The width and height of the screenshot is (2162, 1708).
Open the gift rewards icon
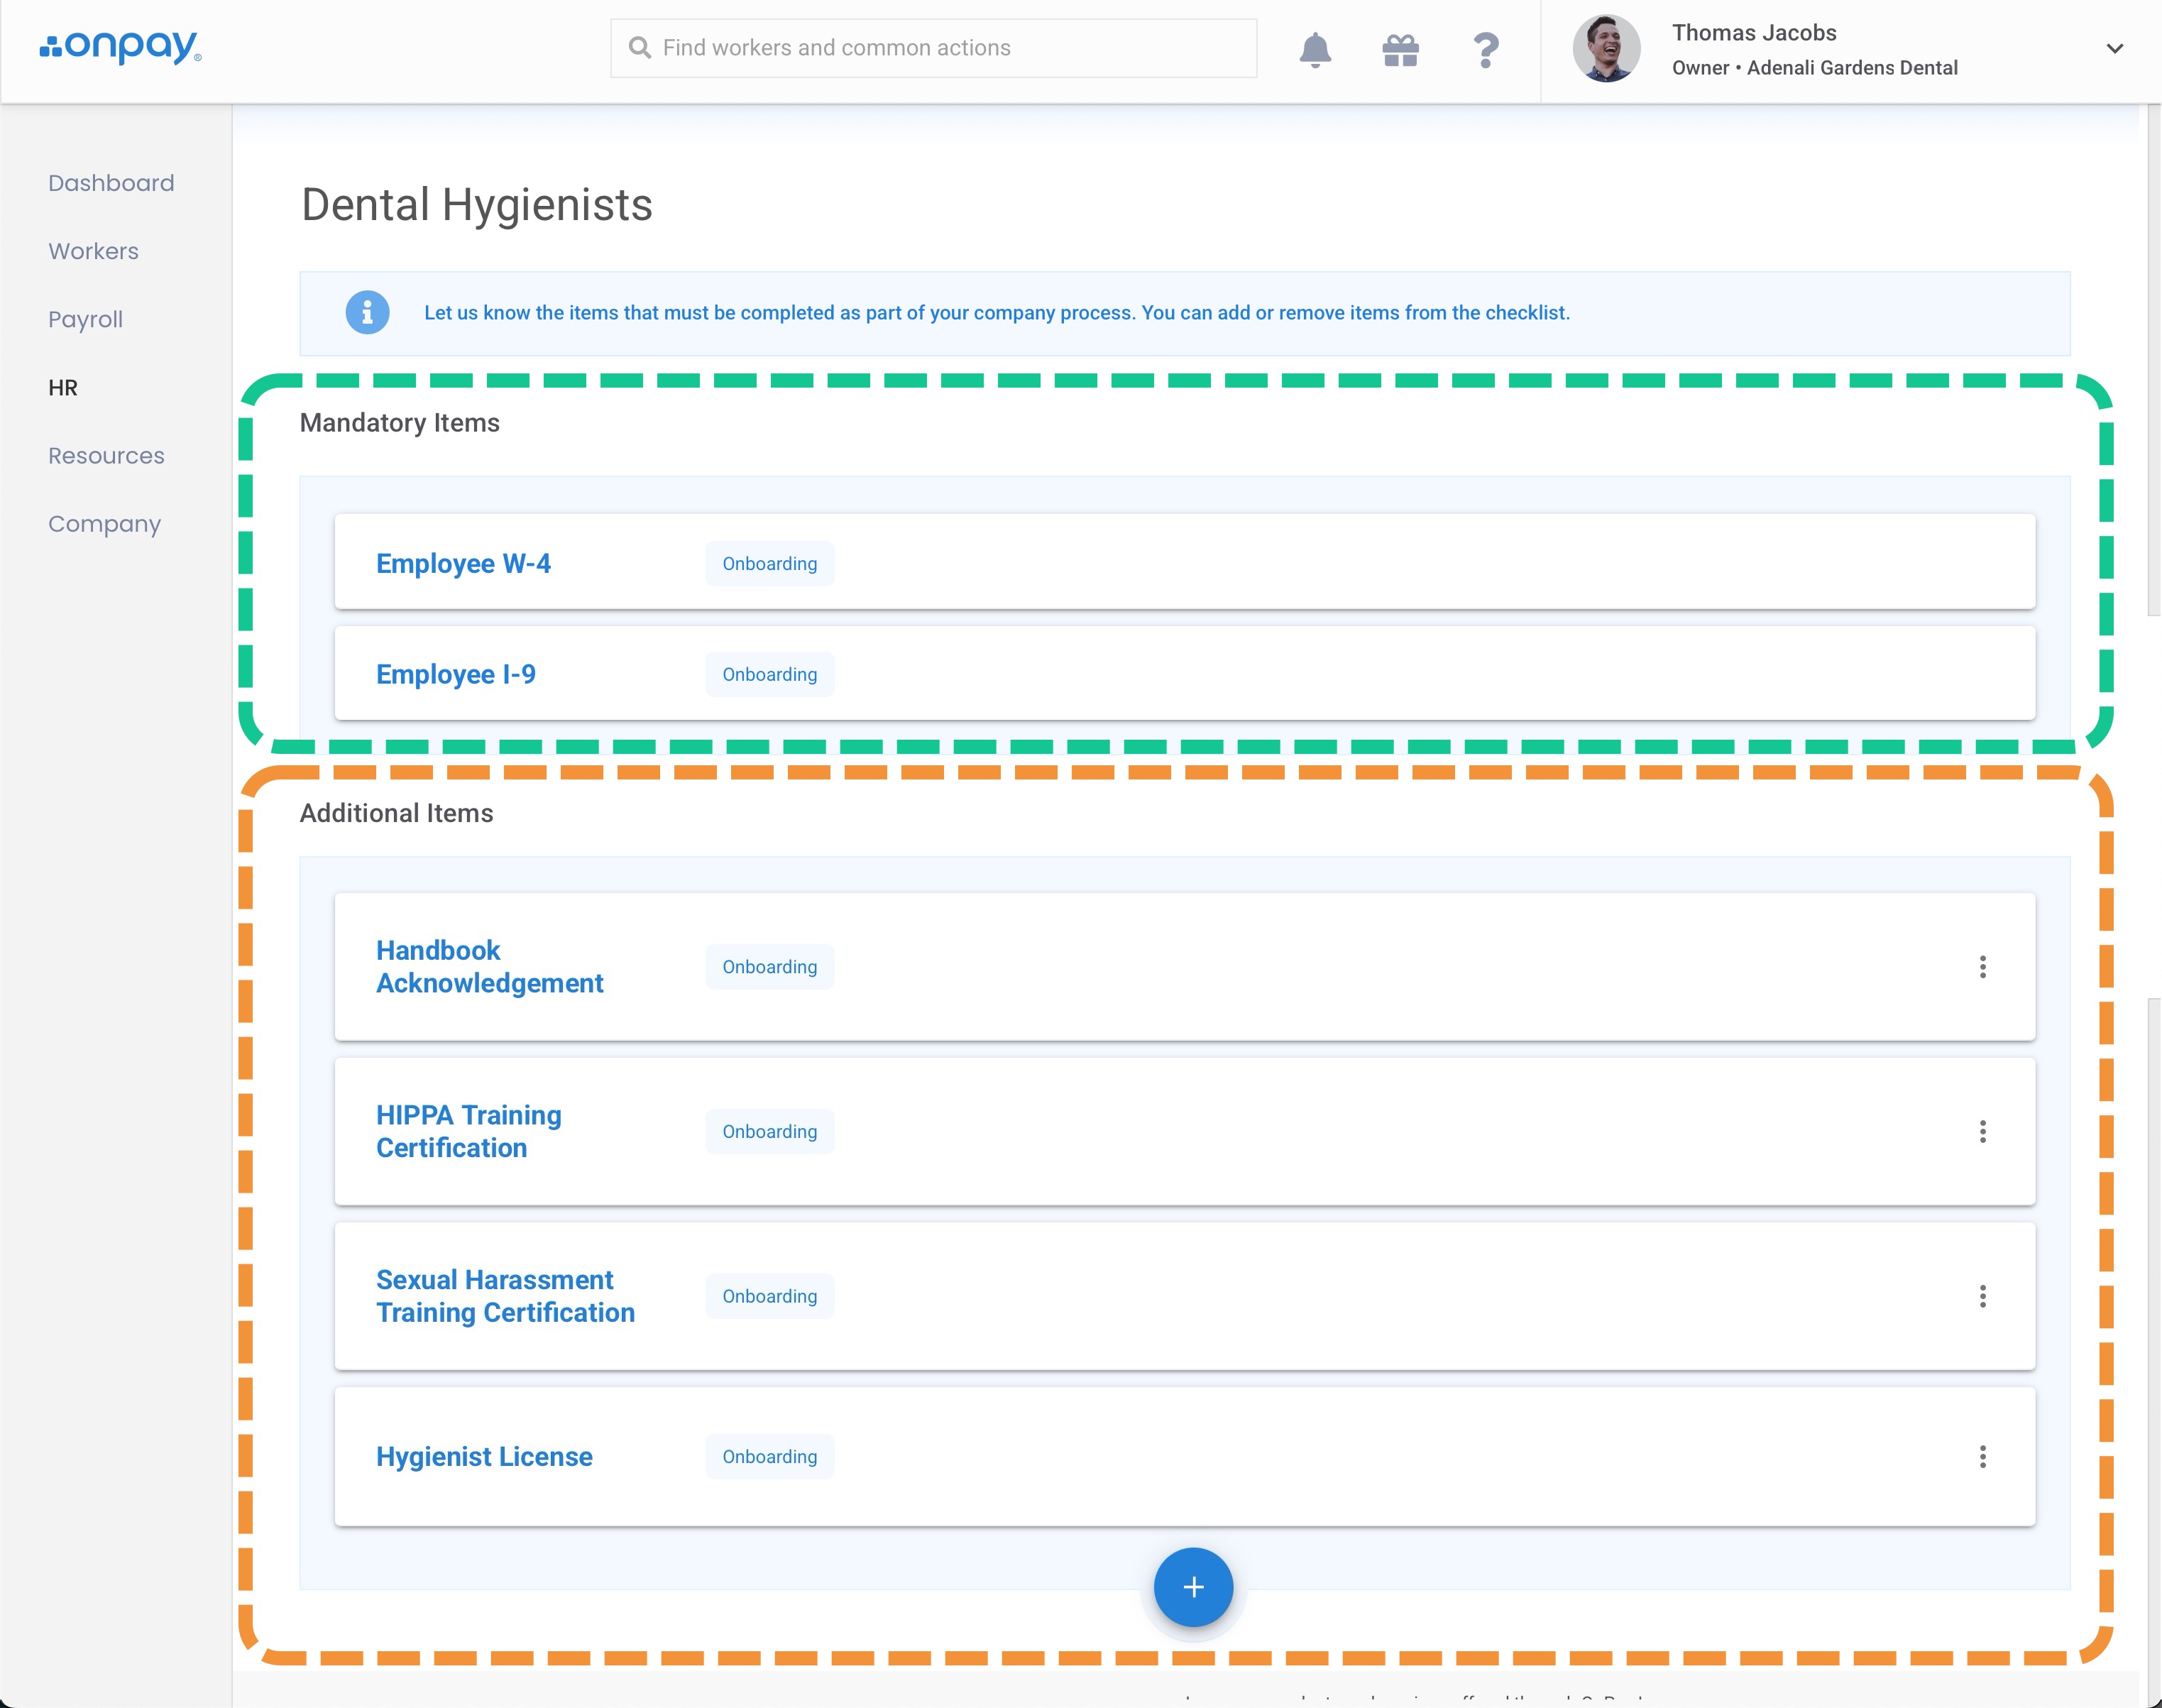coord(1400,49)
